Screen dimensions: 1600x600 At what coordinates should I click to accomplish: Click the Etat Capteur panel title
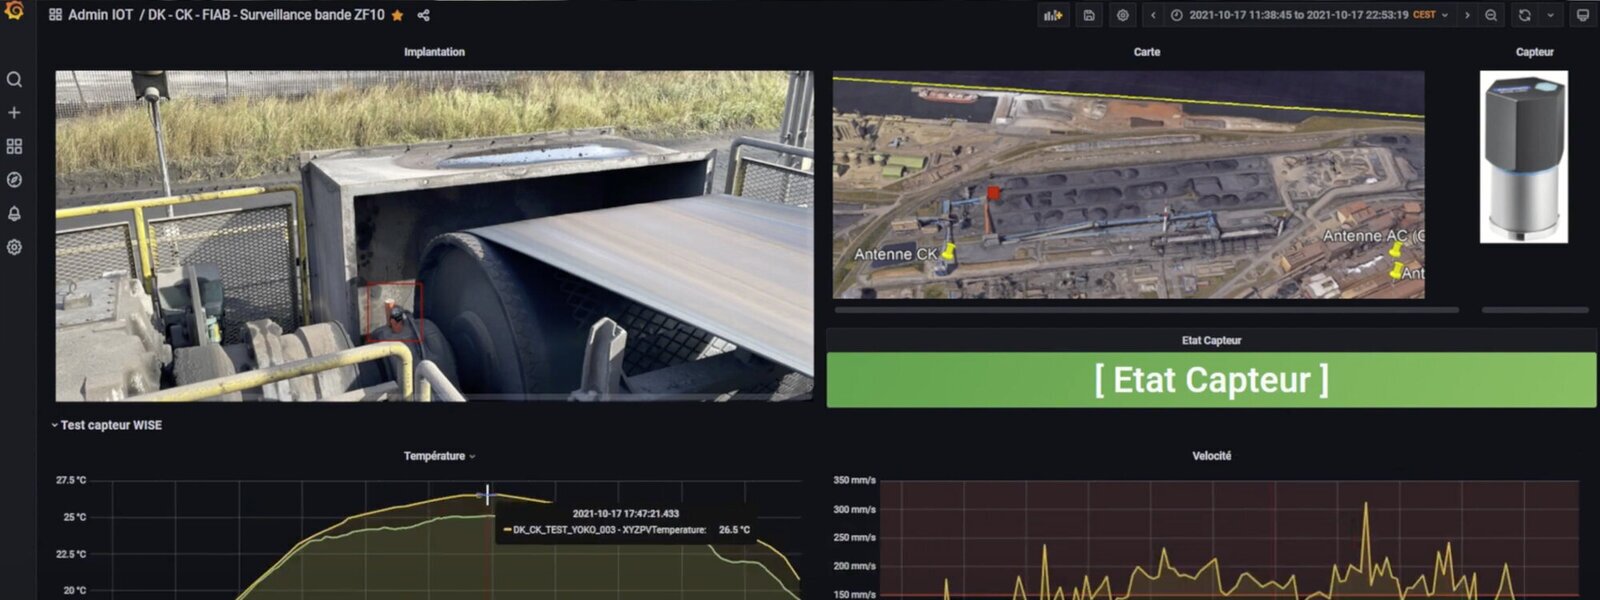coord(1211,340)
